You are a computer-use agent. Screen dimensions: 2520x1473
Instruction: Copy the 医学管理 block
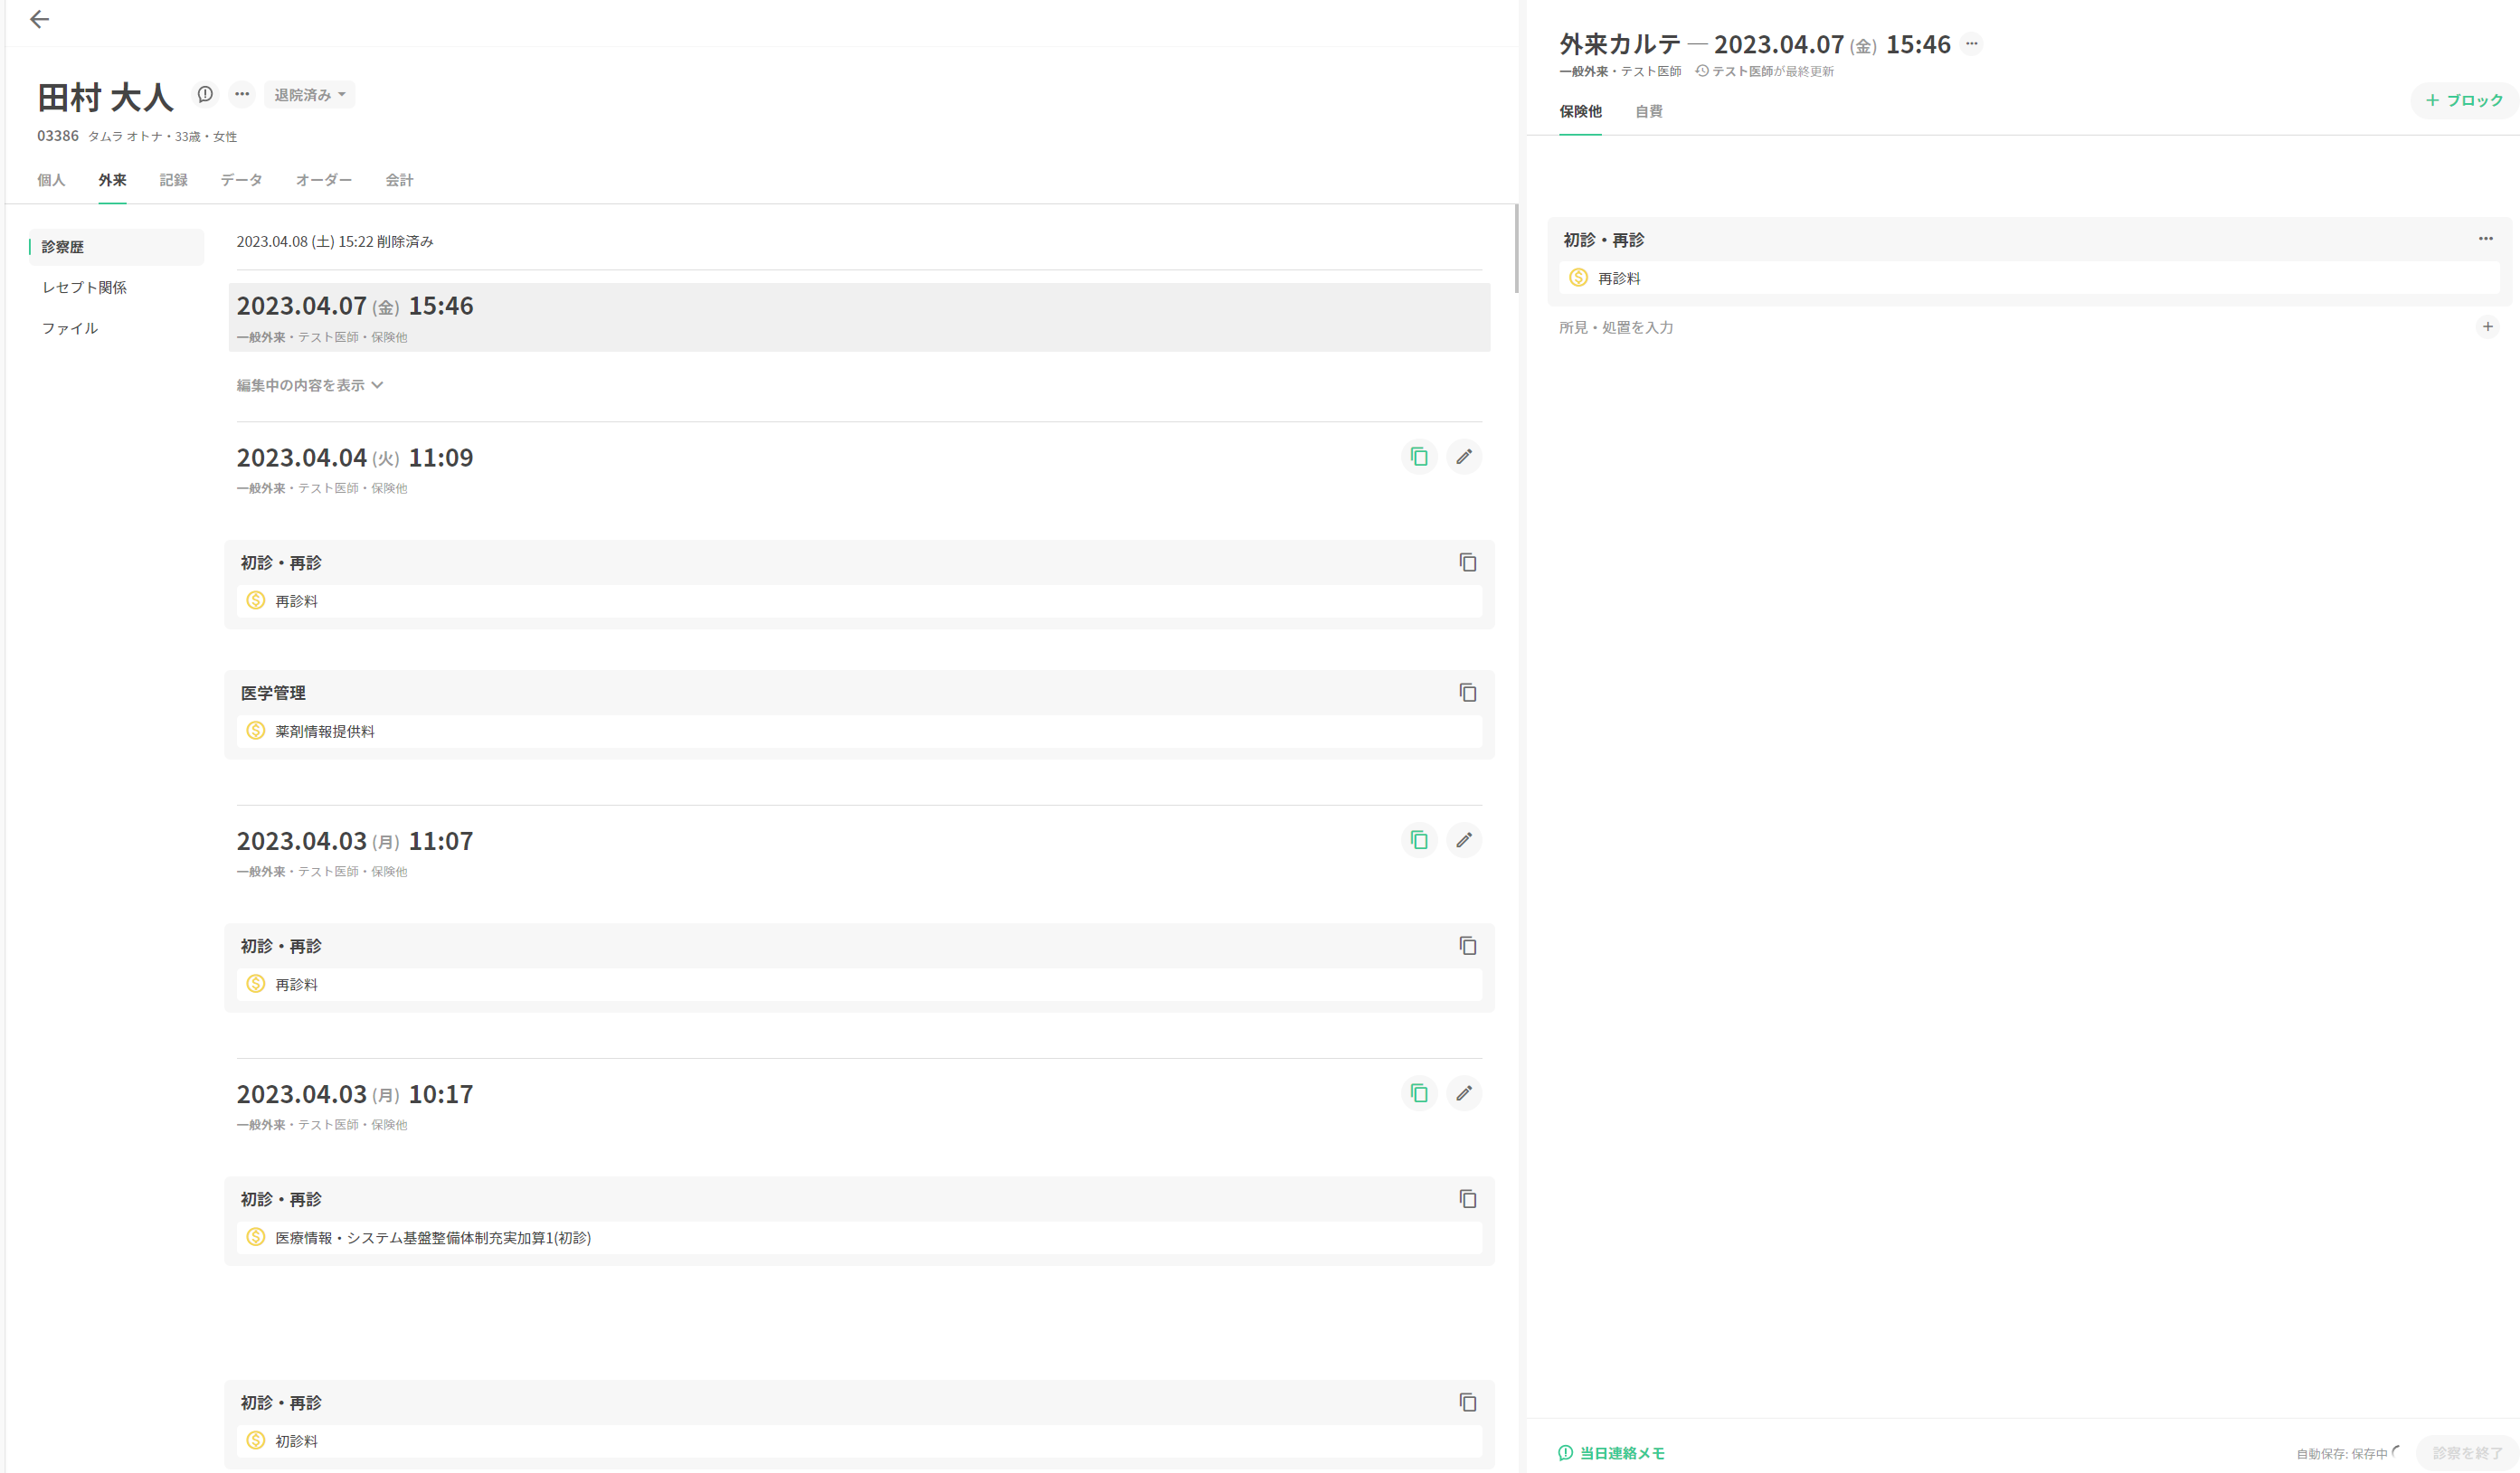tap(1467, 692)
